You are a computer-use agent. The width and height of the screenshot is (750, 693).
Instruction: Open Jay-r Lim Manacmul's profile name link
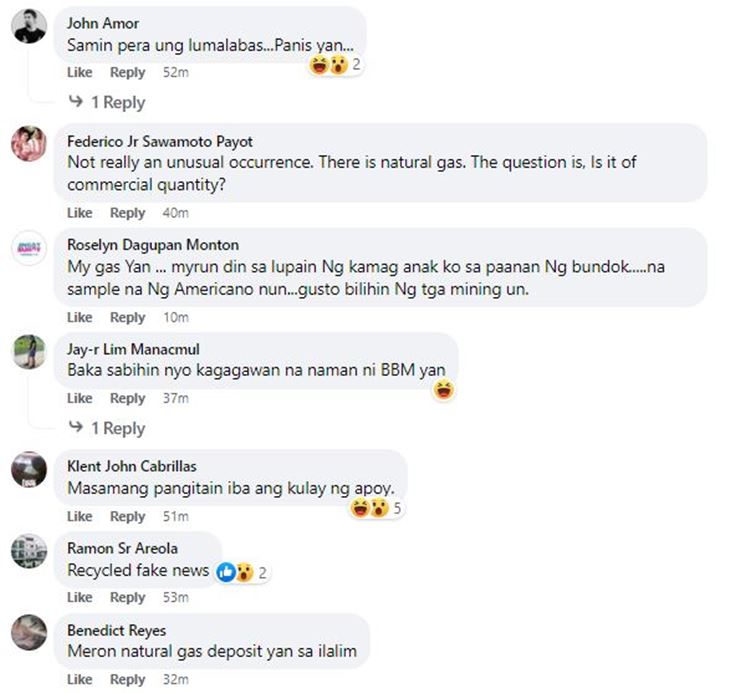tap(133, 349)
